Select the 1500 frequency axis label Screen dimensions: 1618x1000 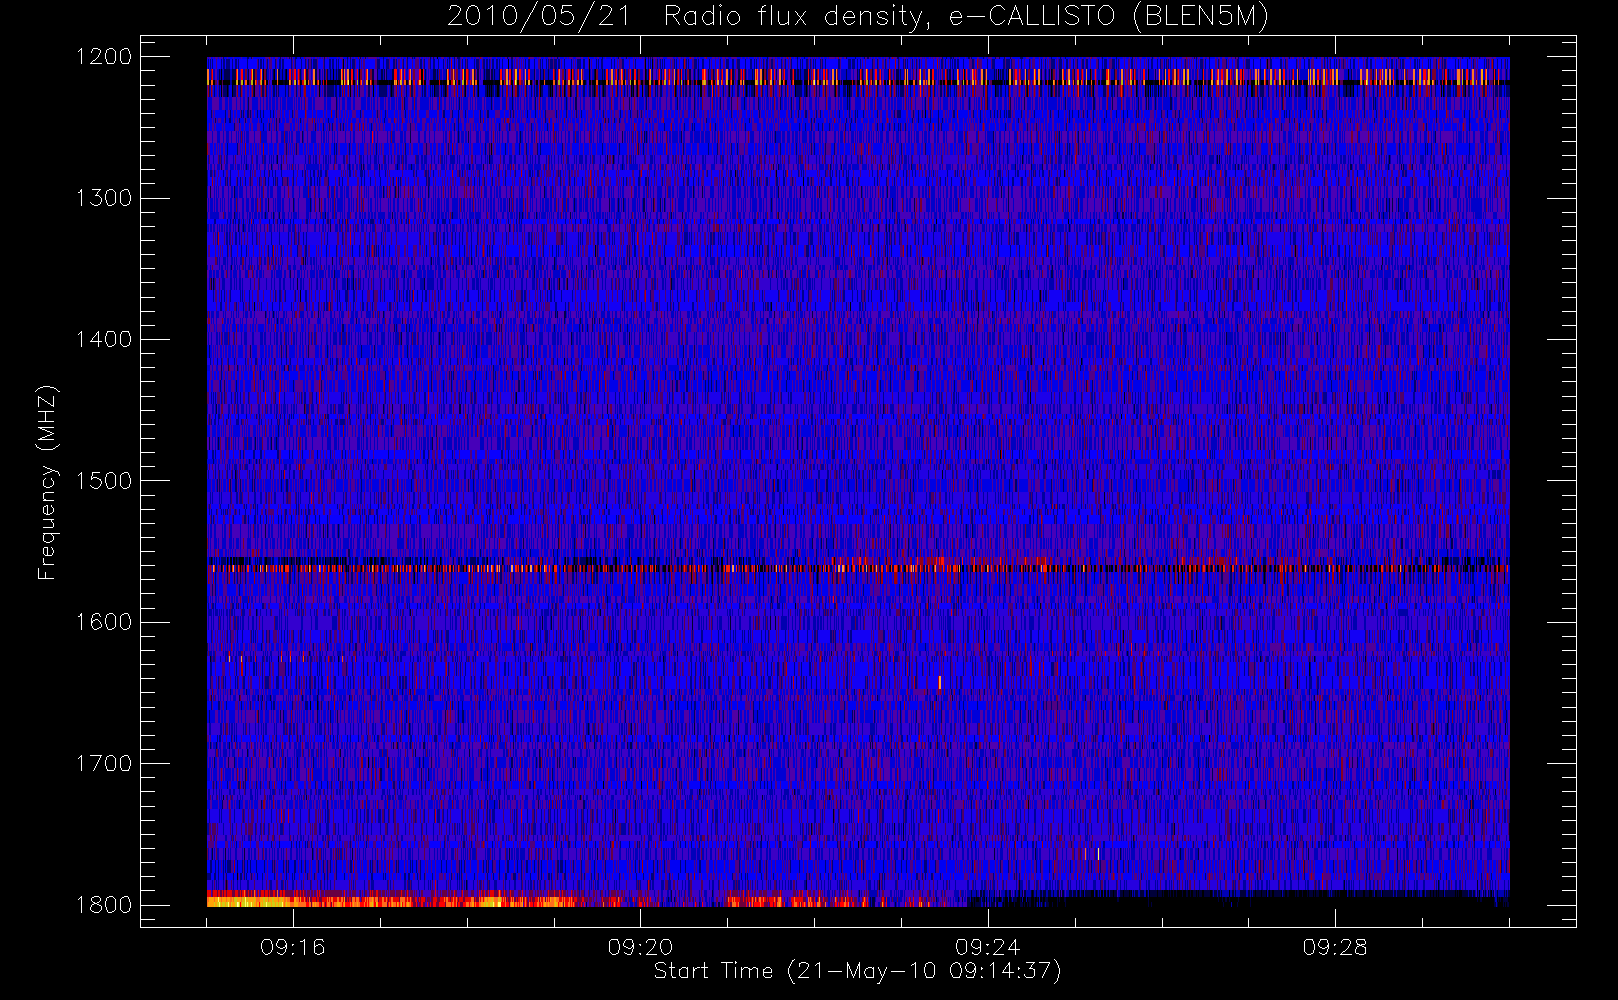(x=105, y=481)
